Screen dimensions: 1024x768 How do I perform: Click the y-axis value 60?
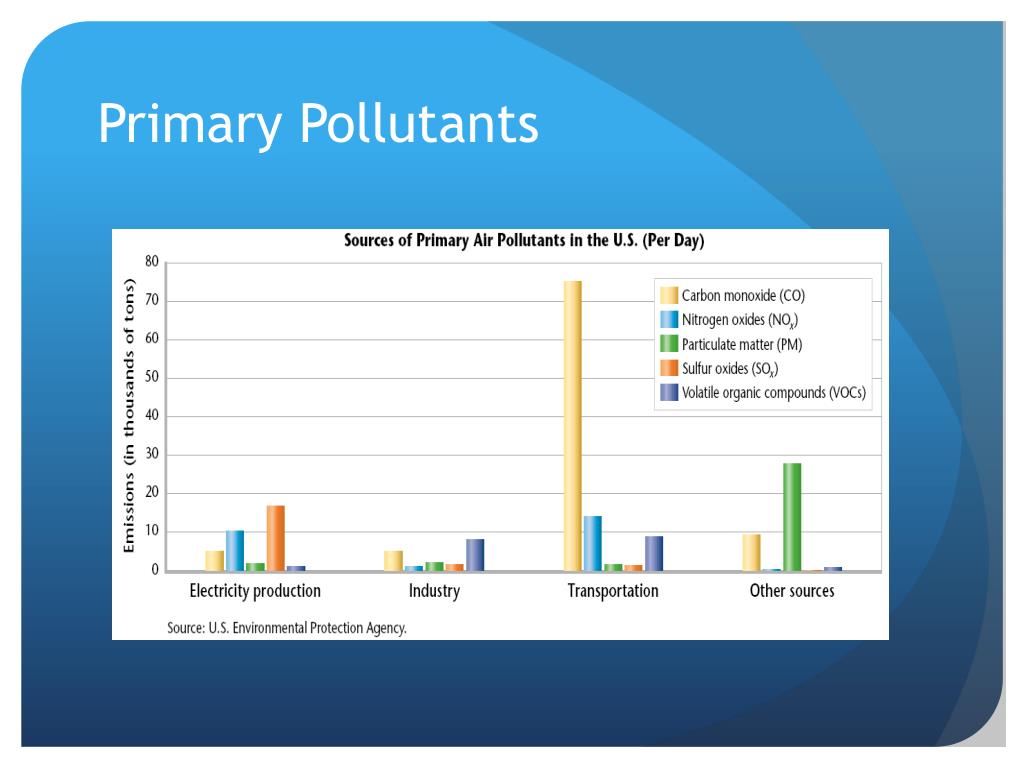(152, 338)
